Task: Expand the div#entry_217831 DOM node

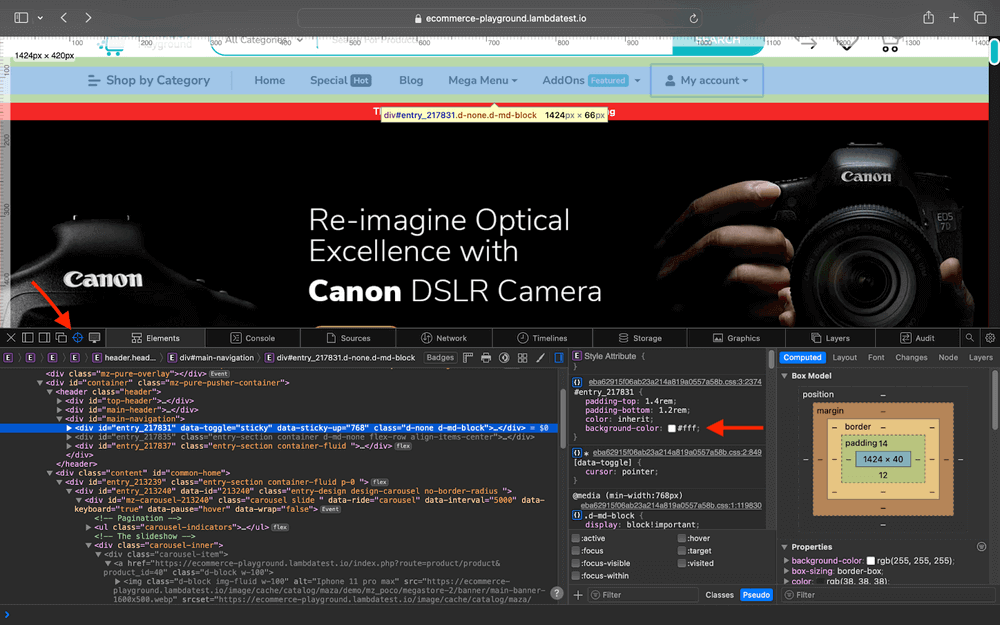Action: (70, 428)
